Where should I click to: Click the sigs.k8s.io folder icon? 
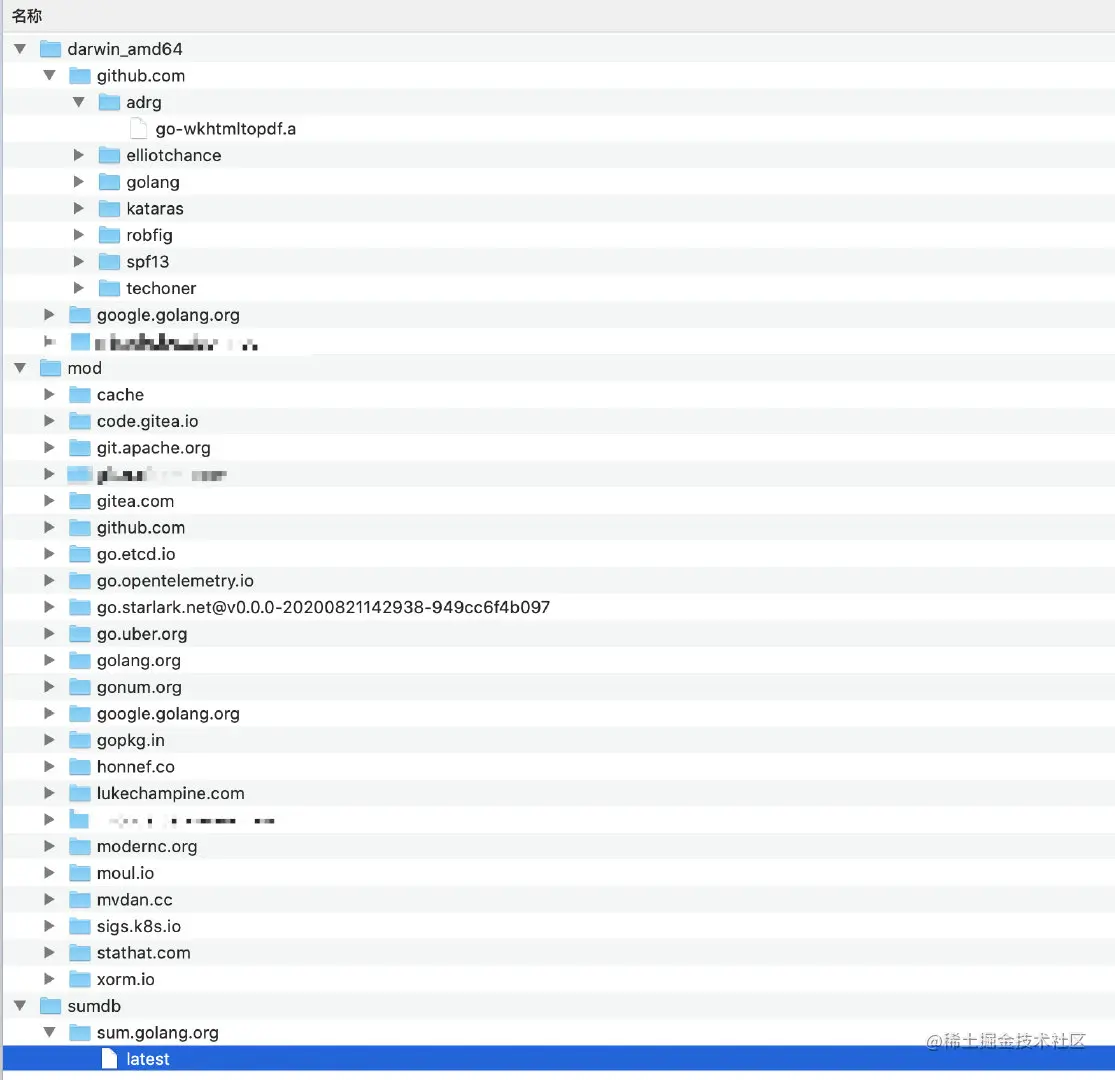click(80, 926)
